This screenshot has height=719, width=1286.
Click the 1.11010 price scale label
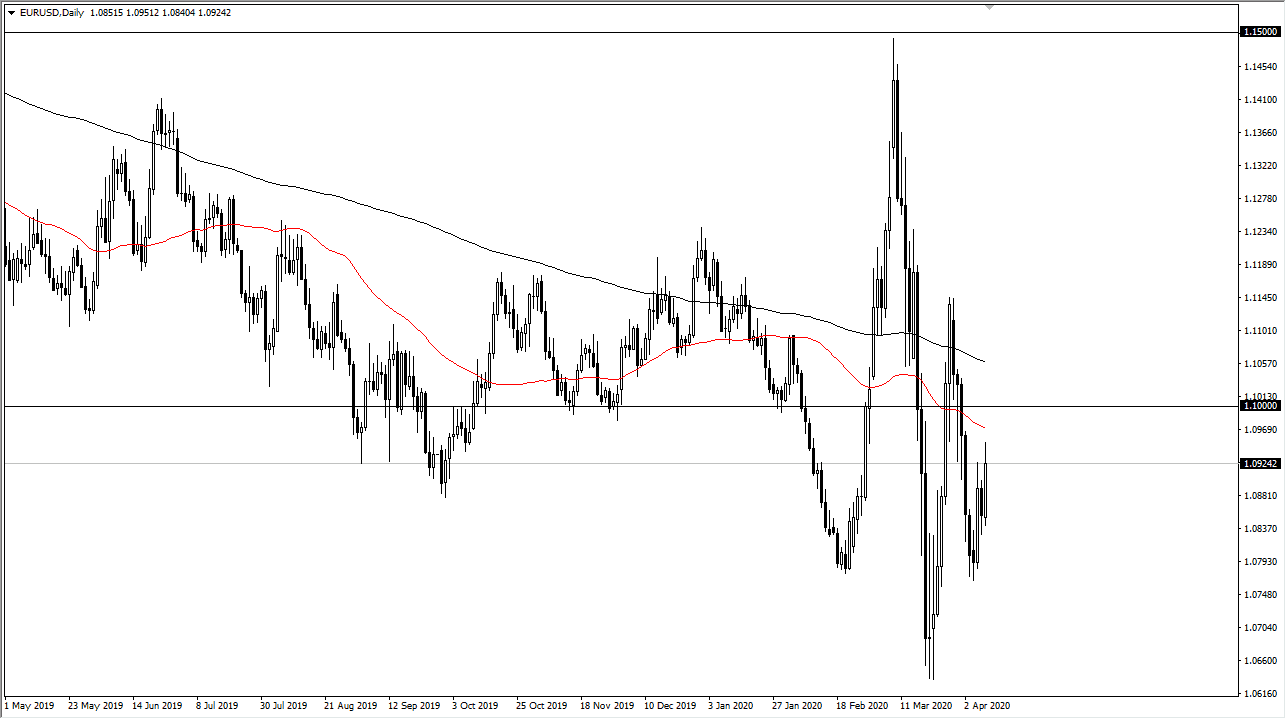[x=1261, y=331]
